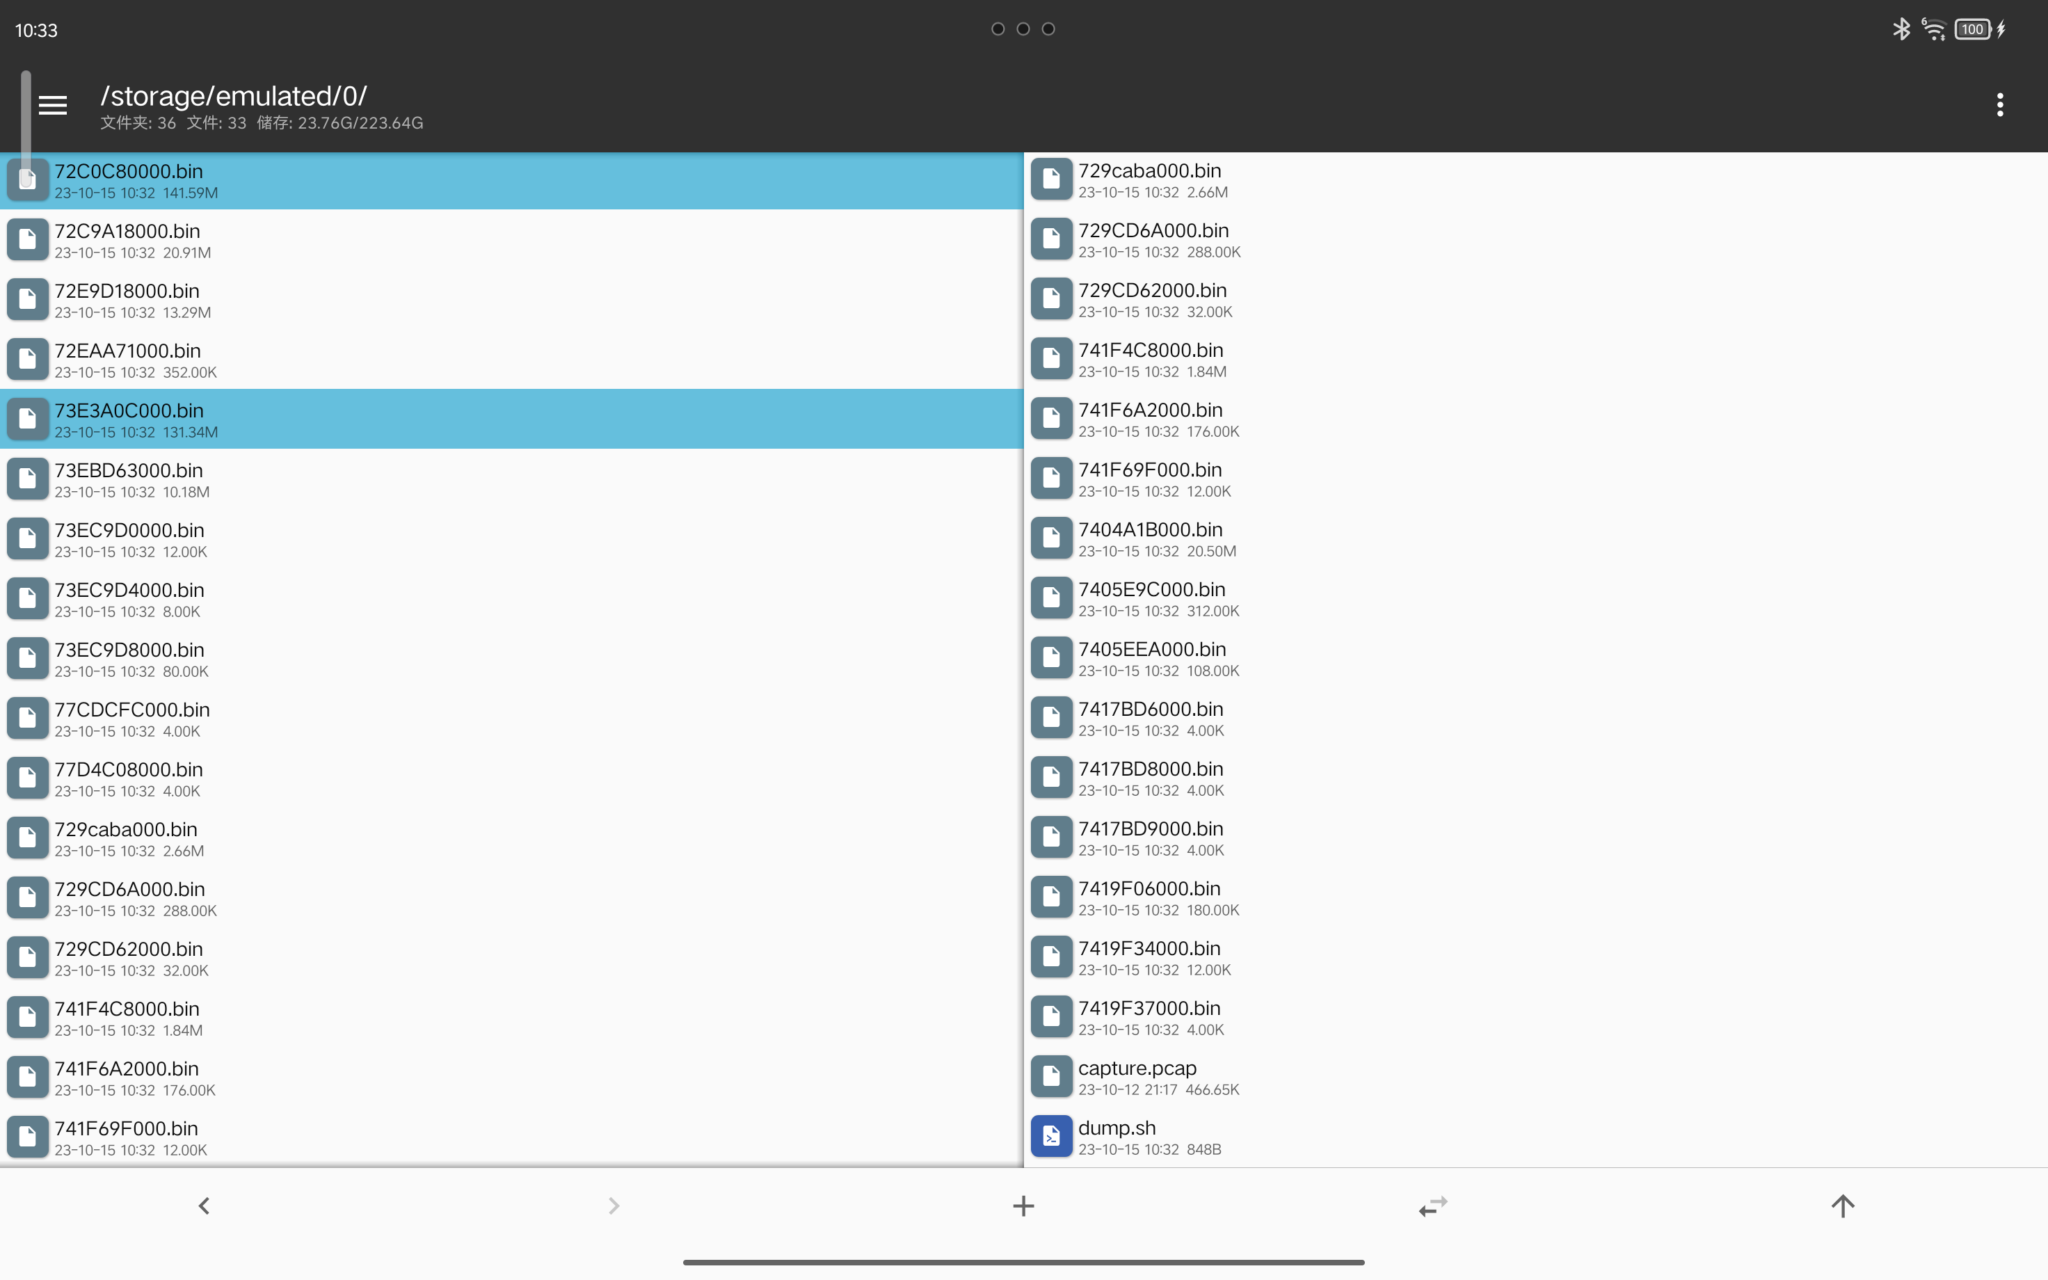Tap the swap panes arrows icon
Viewport: 2048px width, 1280px height.
[1433, 1206]
